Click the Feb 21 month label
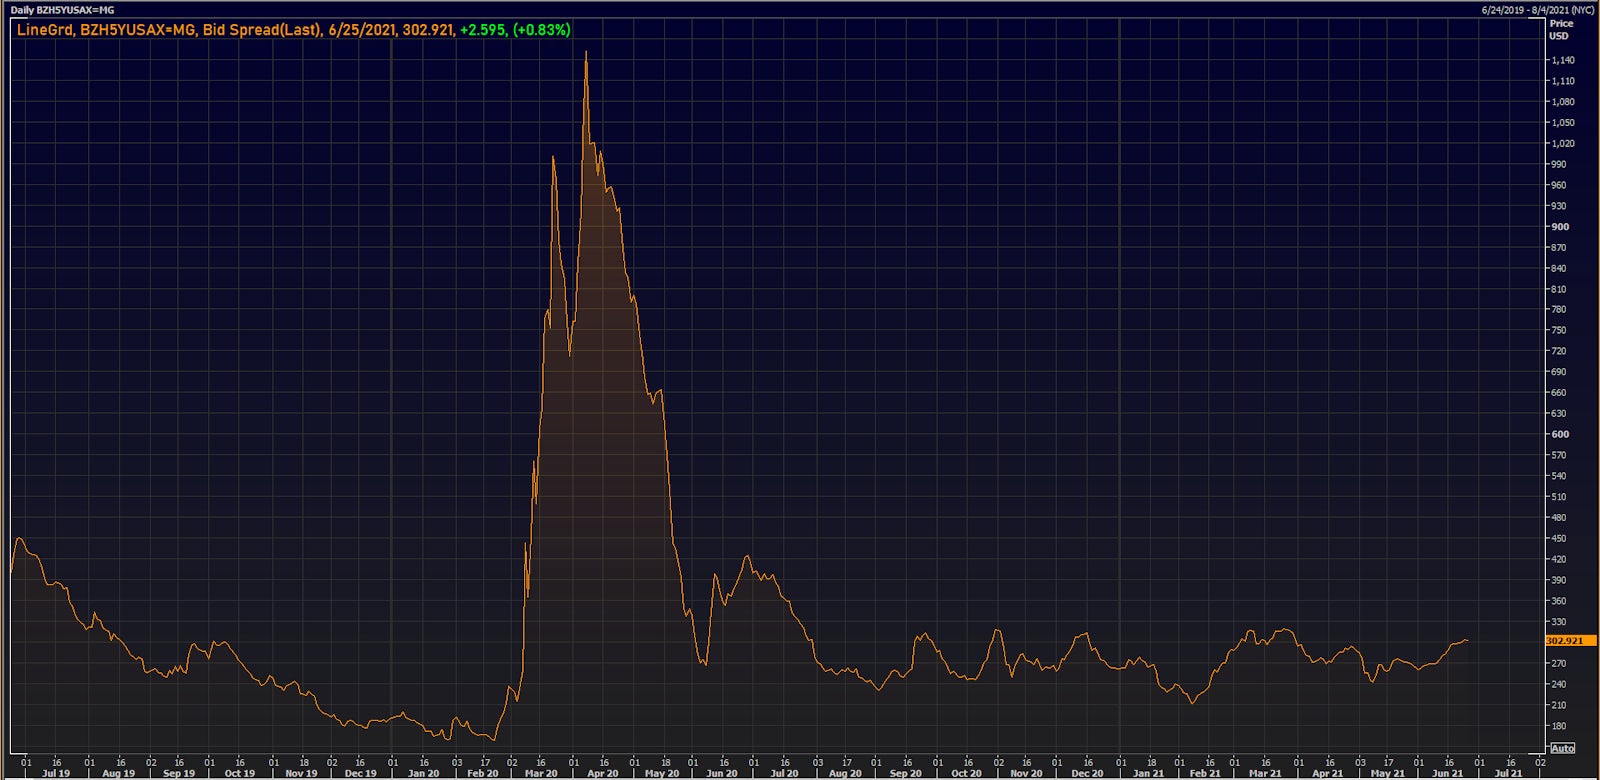 pos(1205,773)
